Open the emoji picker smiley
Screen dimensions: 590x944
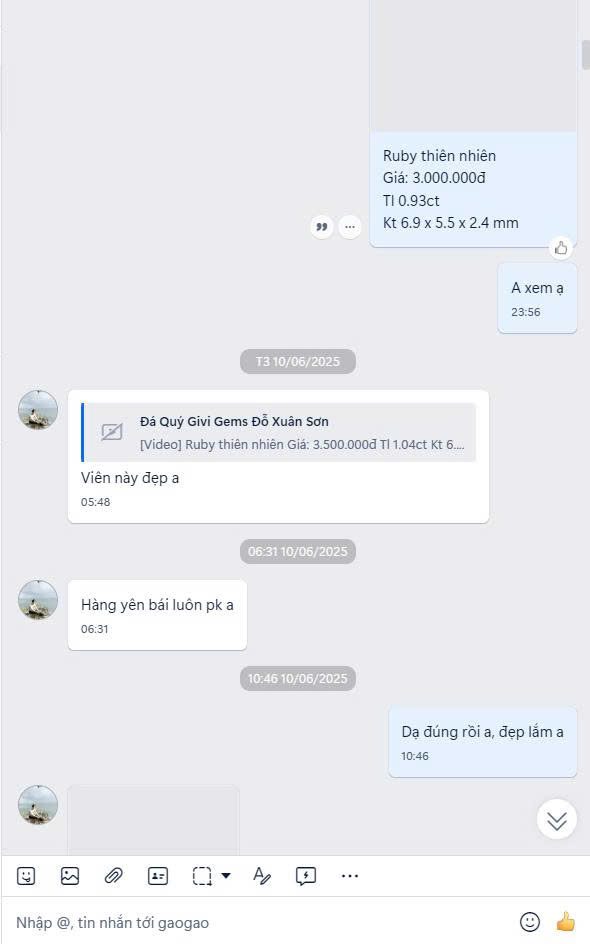coord(530,922)
